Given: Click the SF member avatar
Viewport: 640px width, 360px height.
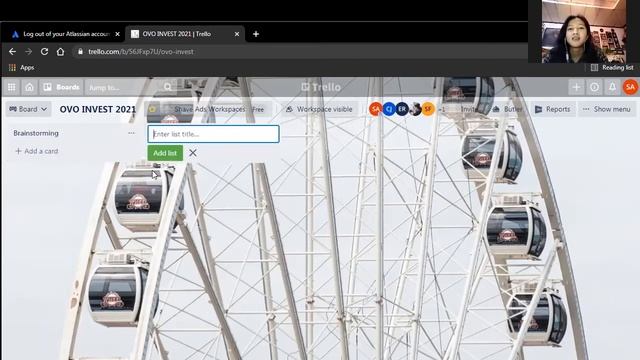Looking at the screenshot, I should coord(428,109).
